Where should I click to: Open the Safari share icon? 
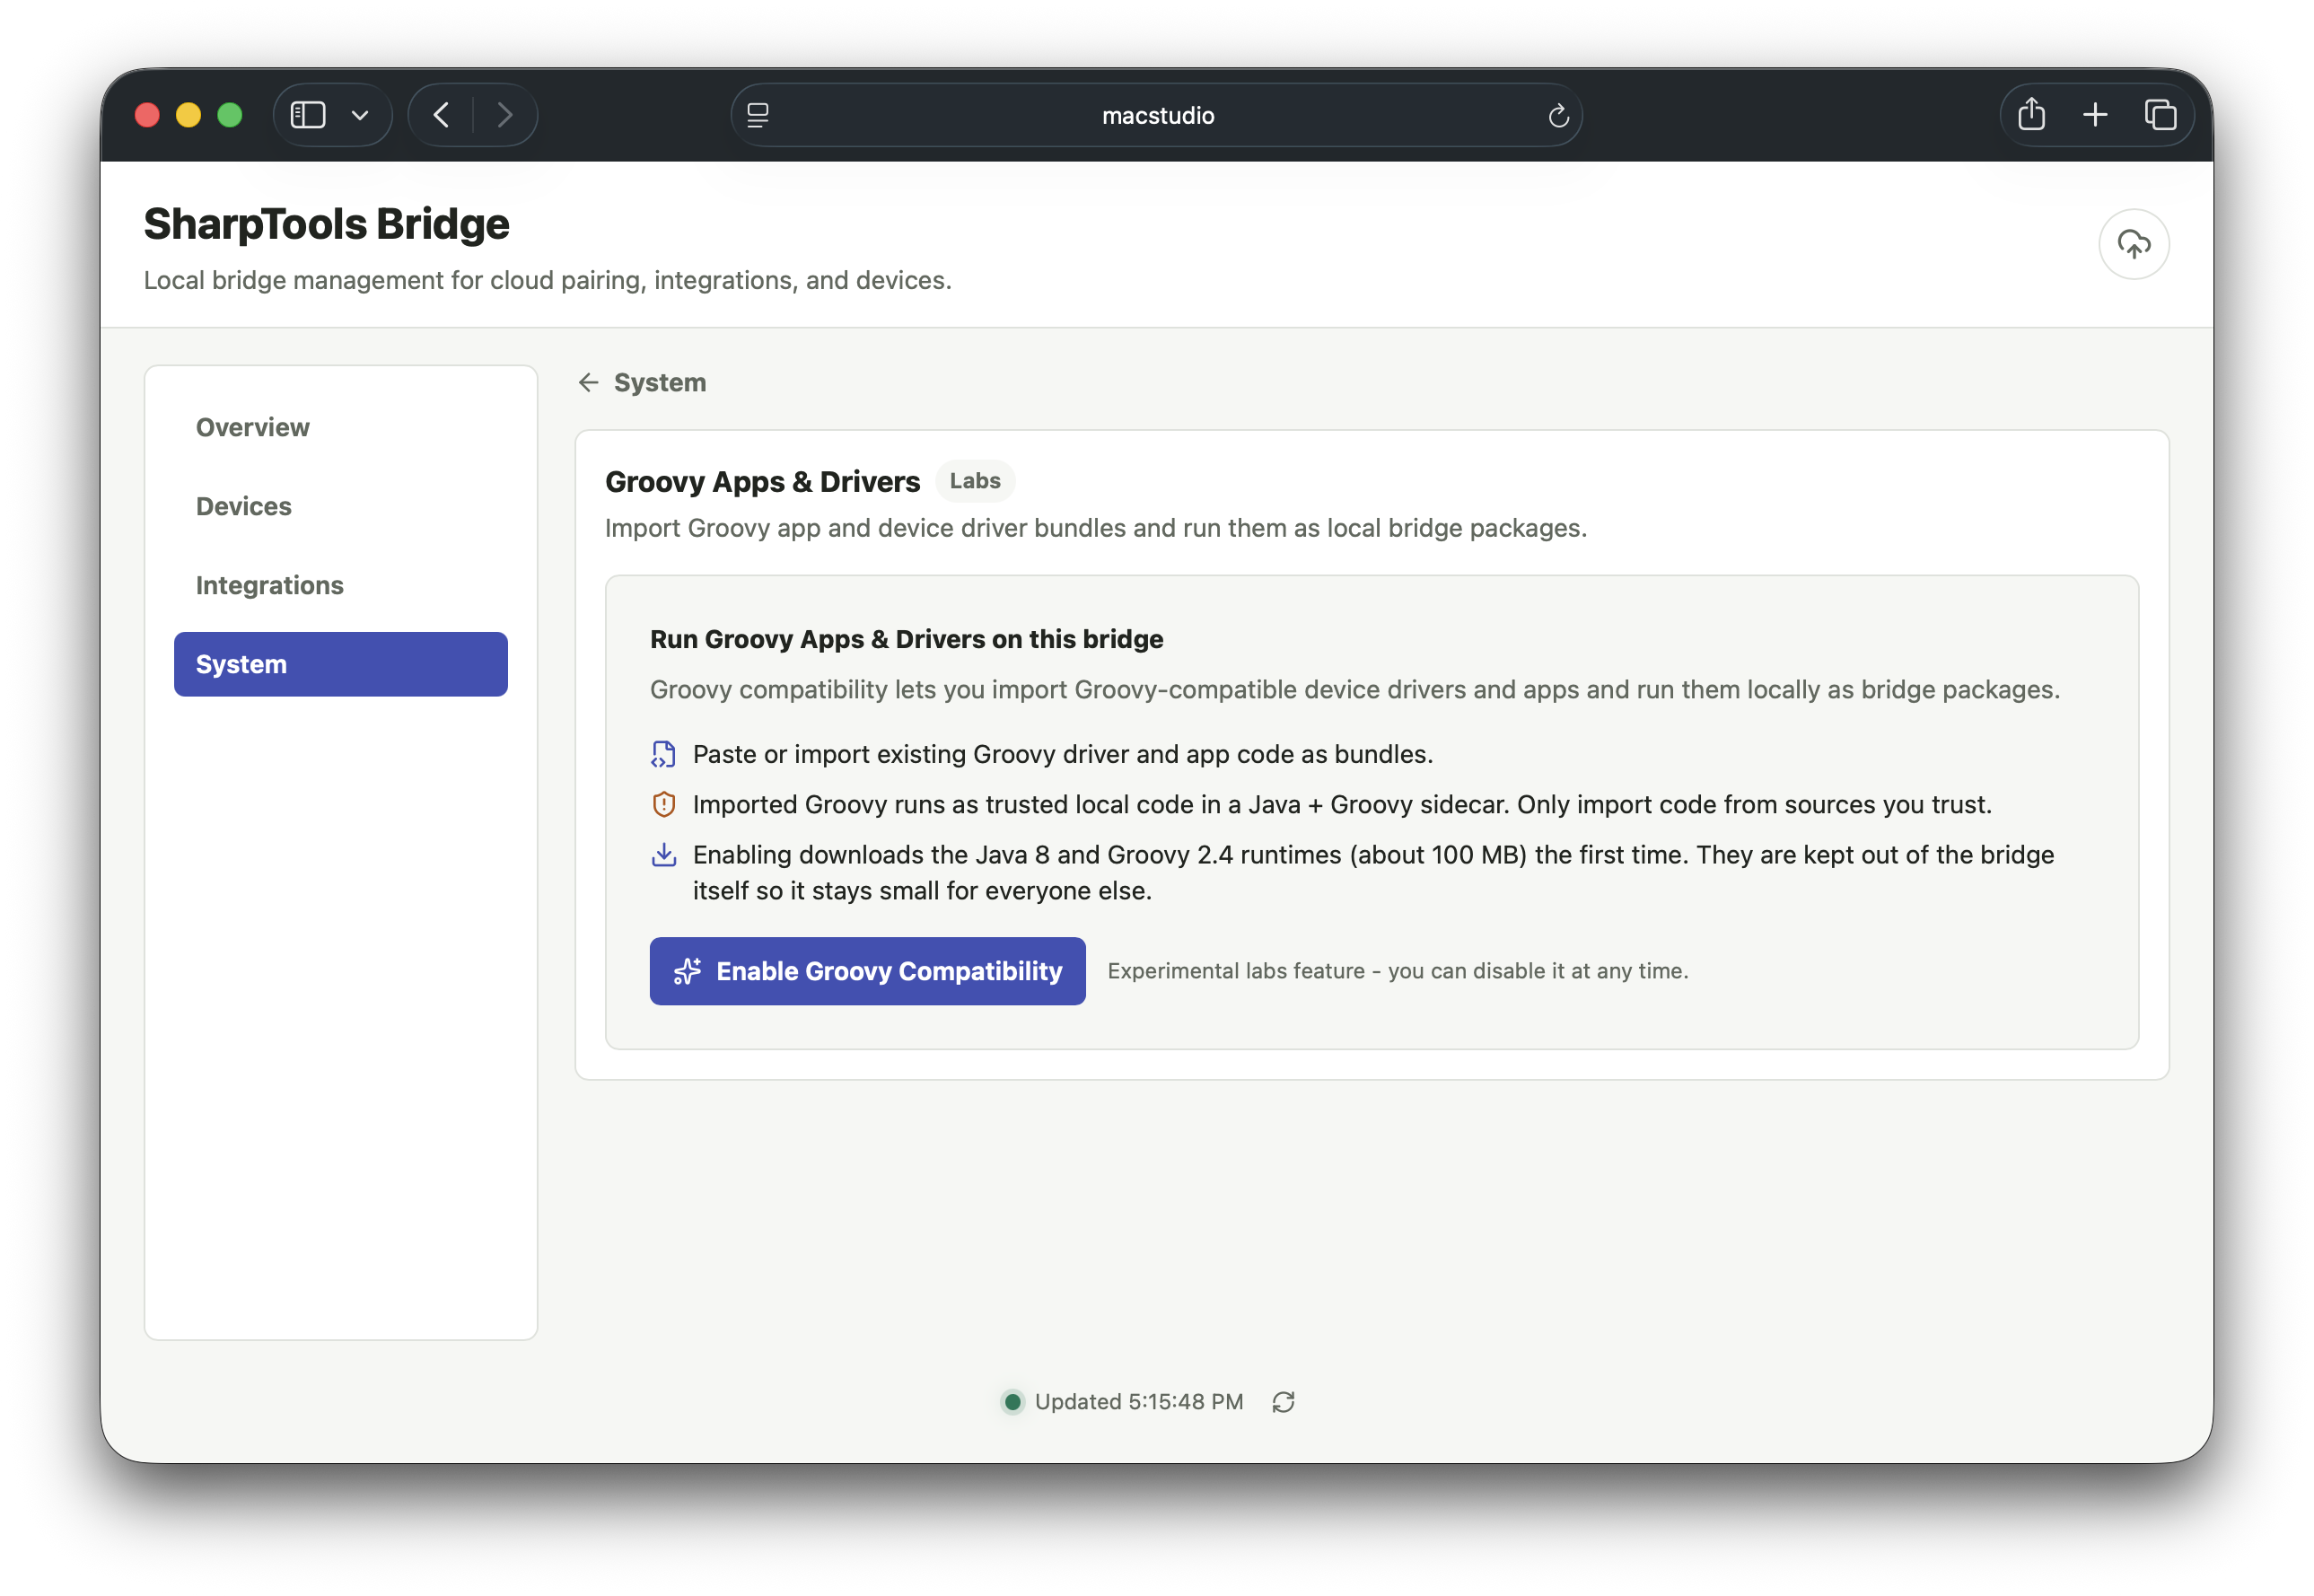point(2031,114)
